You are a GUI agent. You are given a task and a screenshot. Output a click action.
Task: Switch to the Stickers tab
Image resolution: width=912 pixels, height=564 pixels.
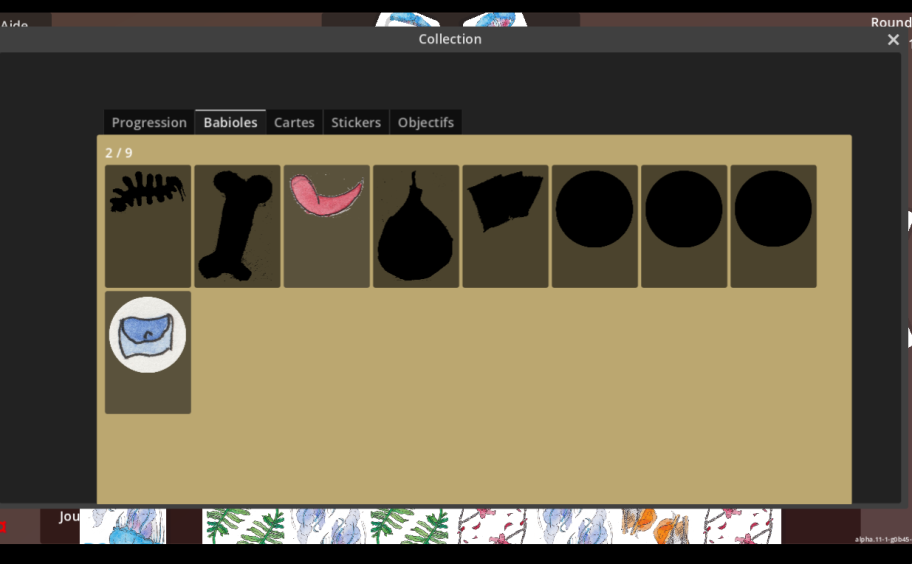[x=356, y=122]
